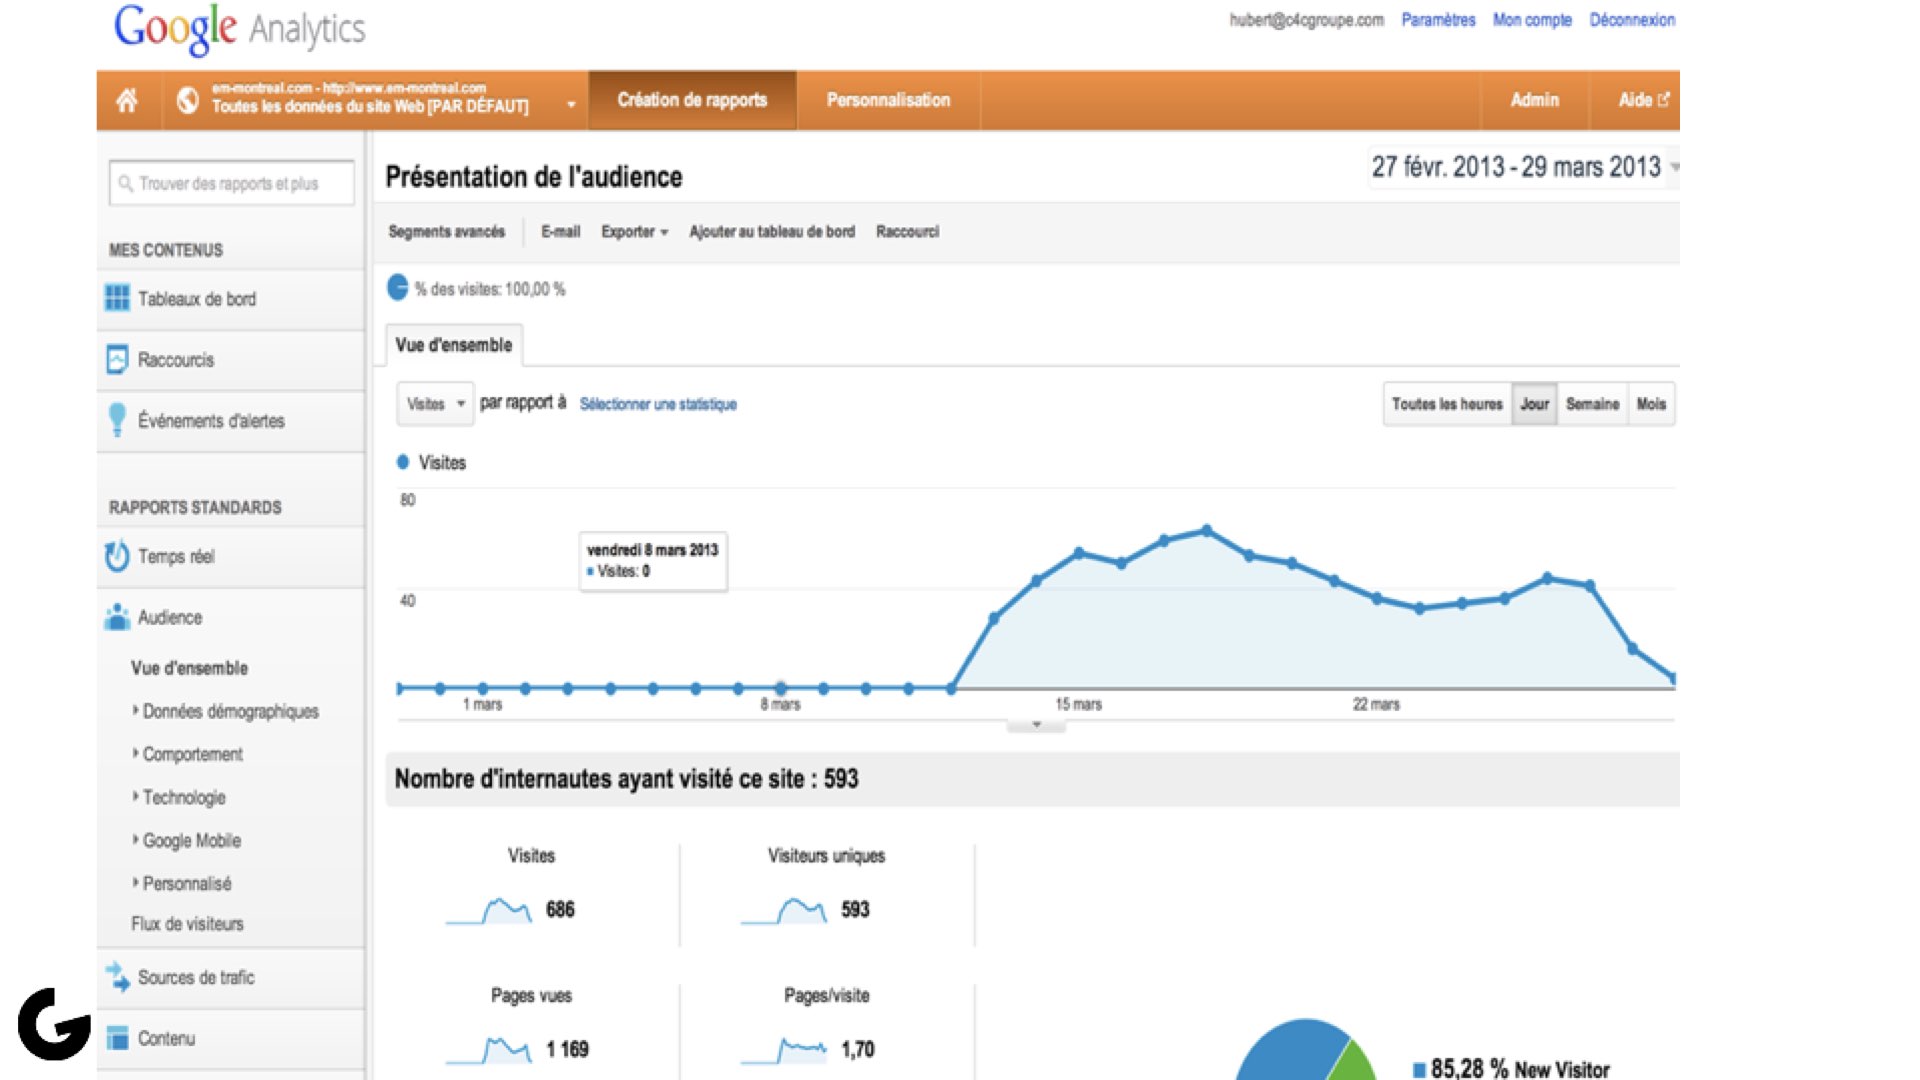Image resolution: width=1920 pixels, height=1080 pixels.
Task: Click Ajouter au tableau de bord
Action: [772, 232]
